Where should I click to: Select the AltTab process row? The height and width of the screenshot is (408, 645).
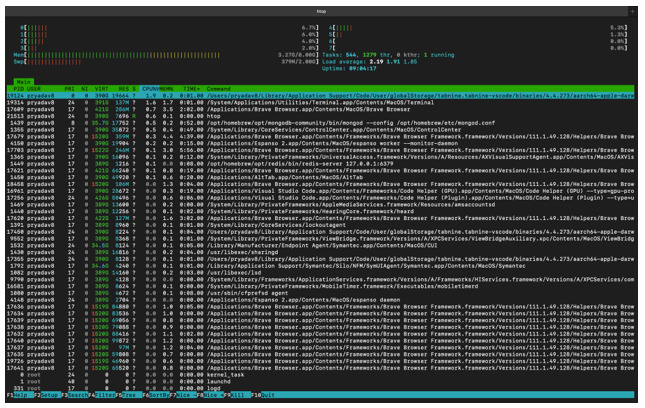(x=320, y=177)
